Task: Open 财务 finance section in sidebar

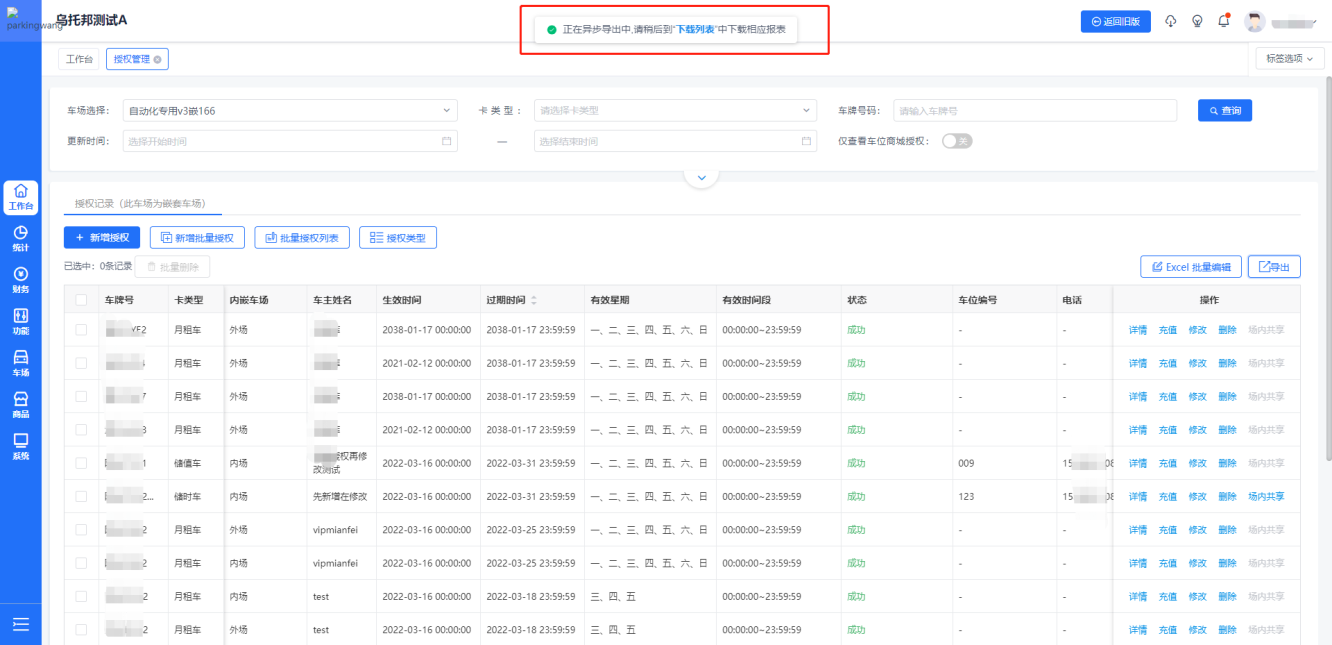Action: tap(20, 280)
